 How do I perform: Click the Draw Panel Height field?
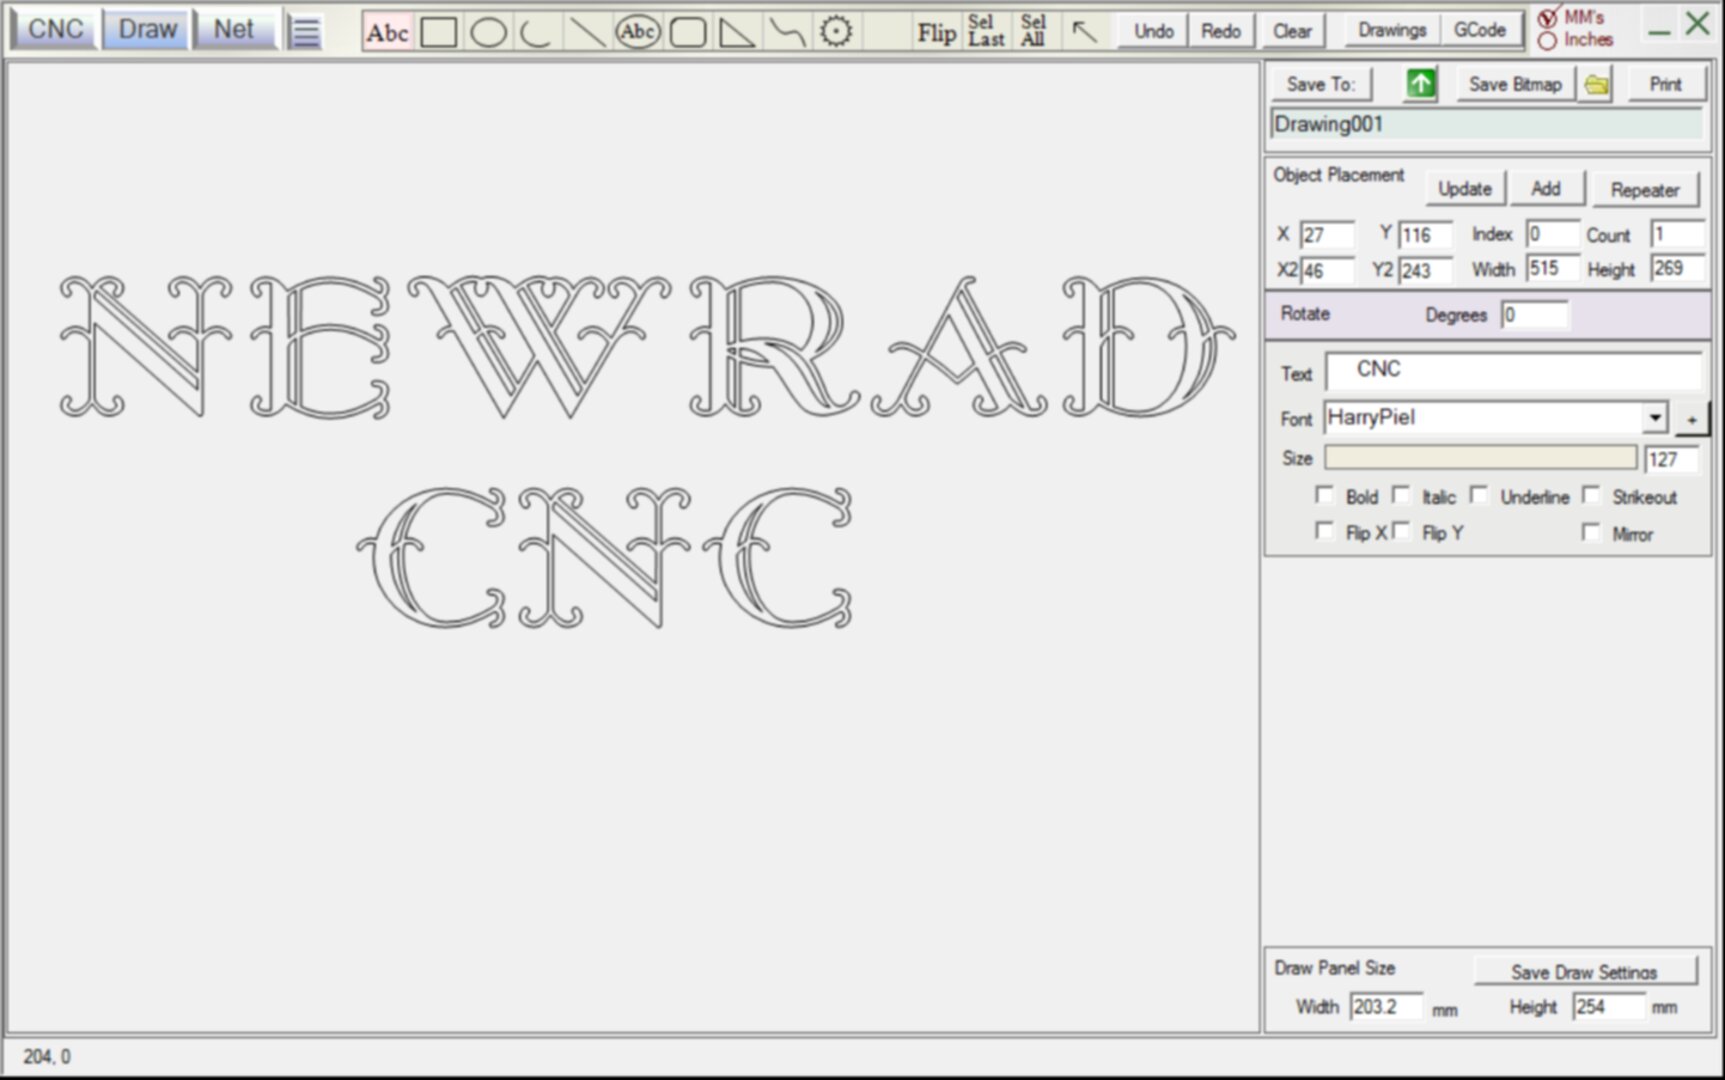coord(1609,1007)
